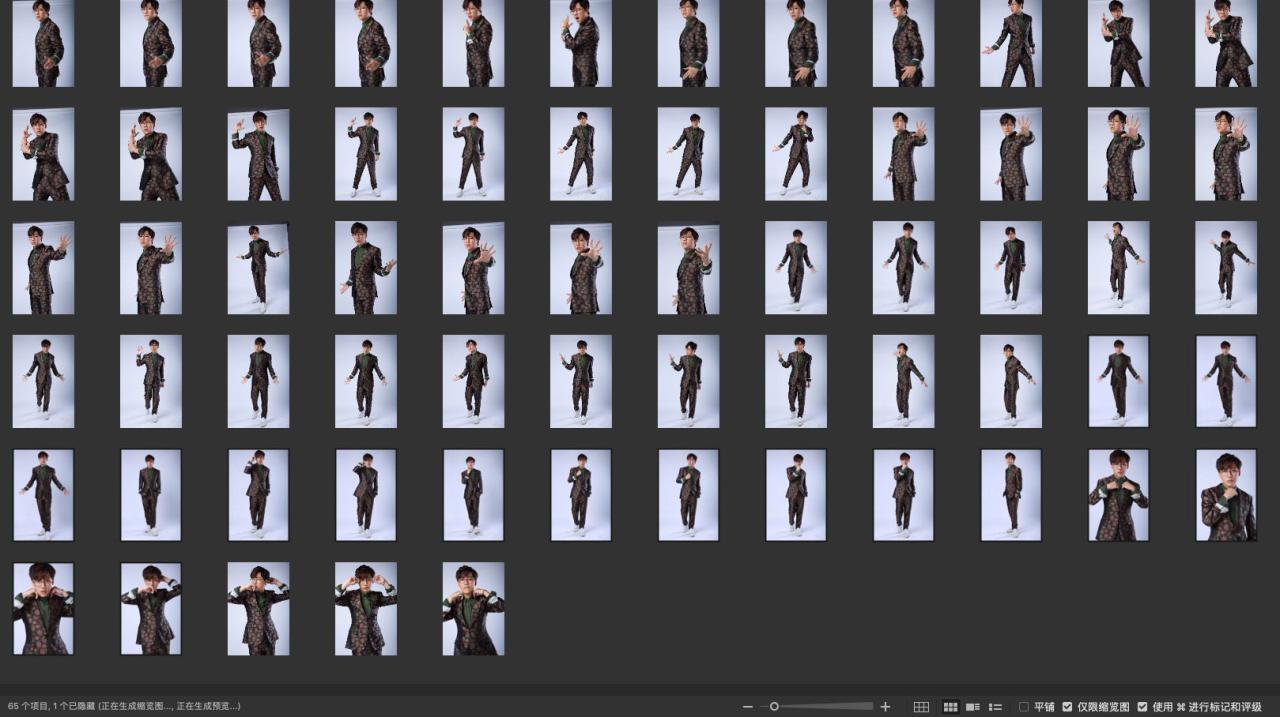Image resolution: width=1280 pixels, height=717 pixels.
Task: Select the last thumbnail in second row
Action: [1225, 154]
